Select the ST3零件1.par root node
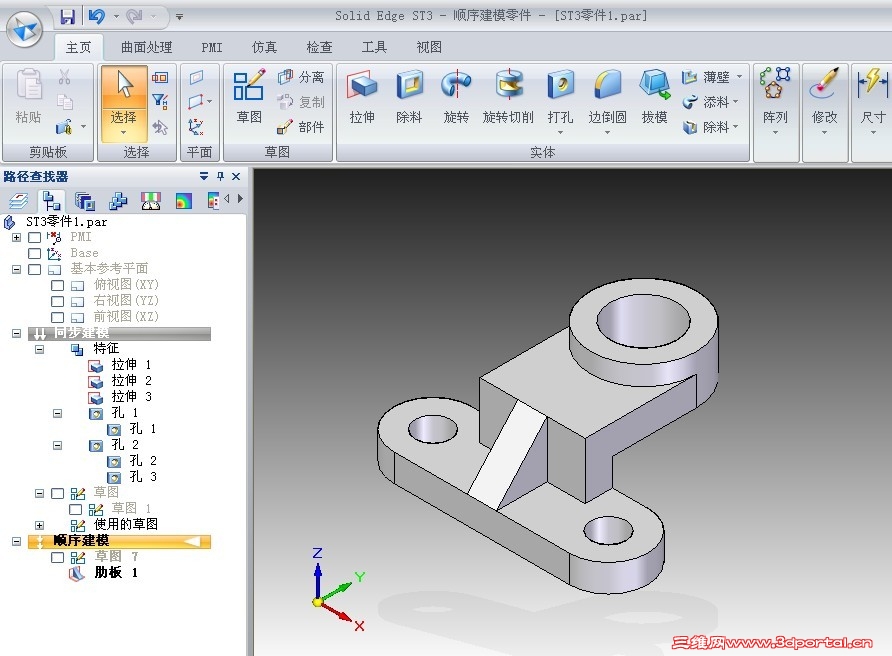This screenshot has width=892, height=656. pyautogui.click(x=56, y=222)
